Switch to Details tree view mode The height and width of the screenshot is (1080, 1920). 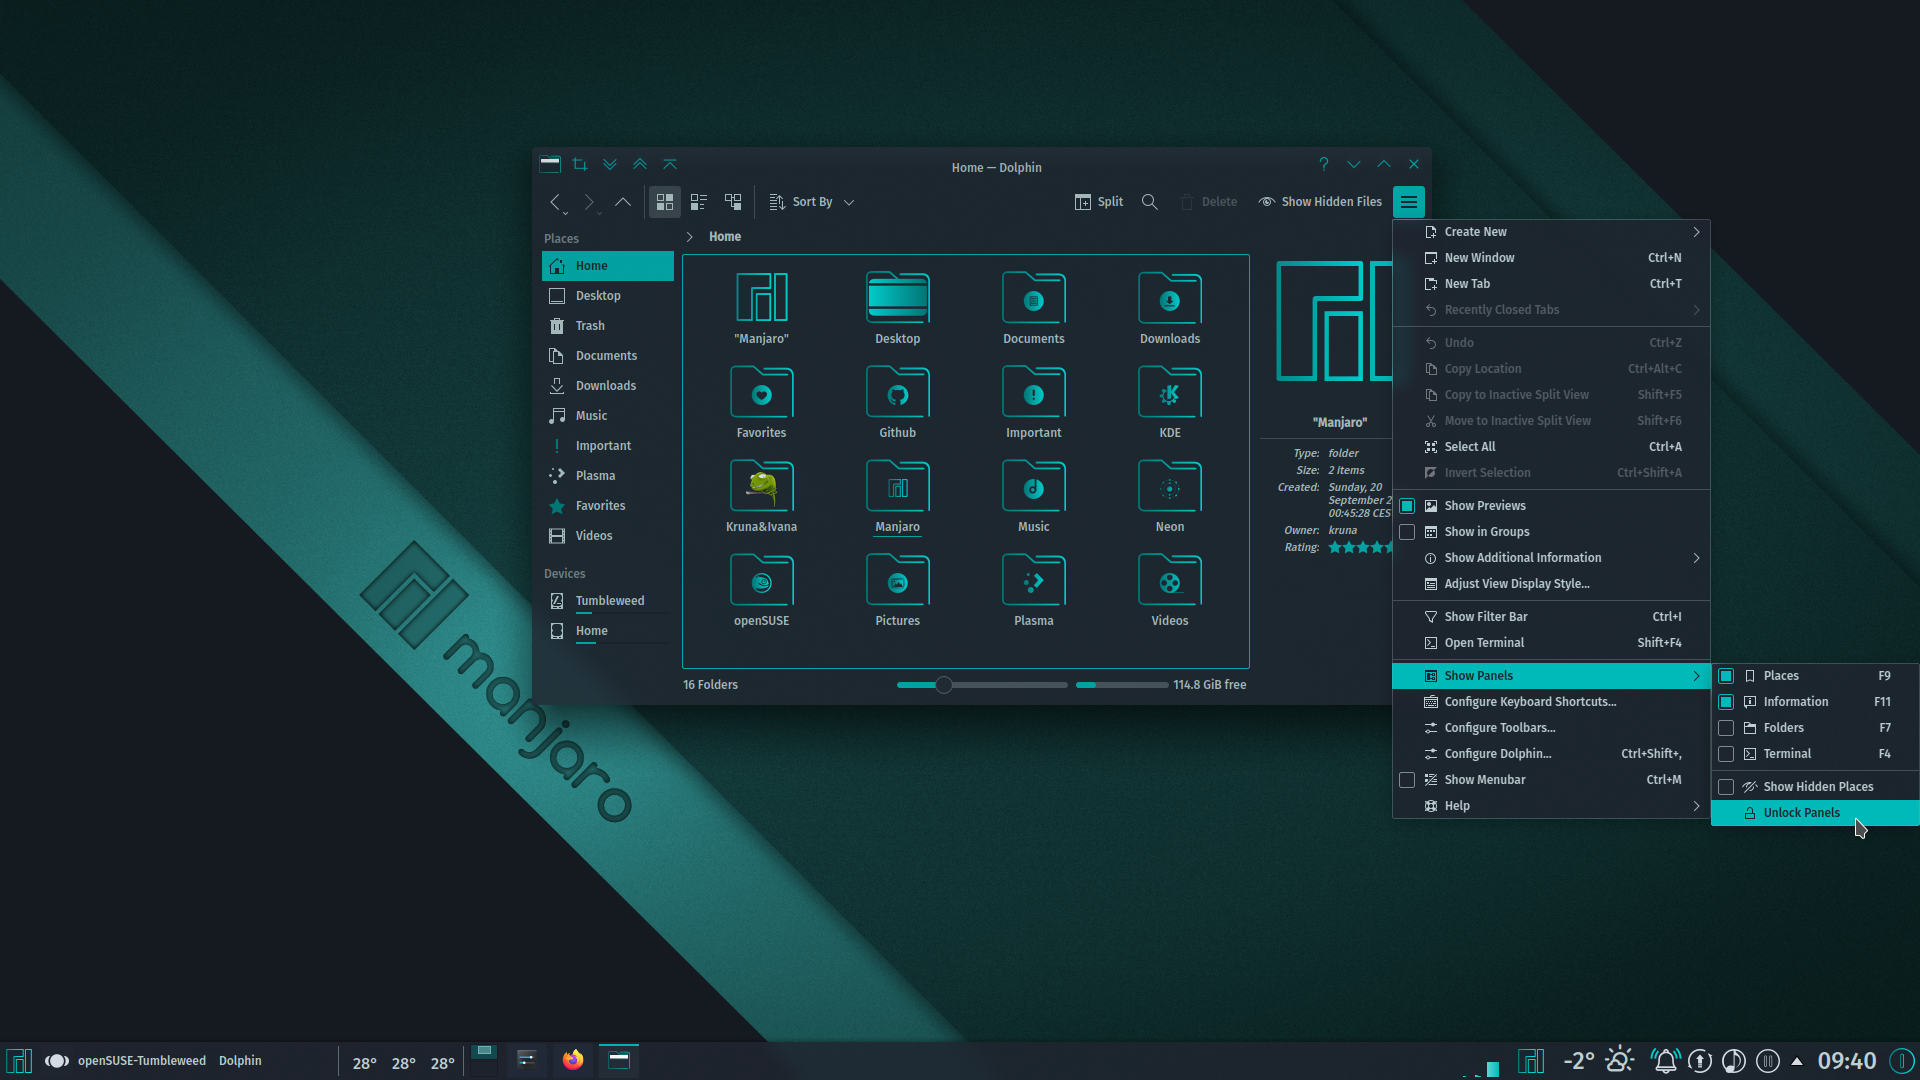pyautogui.click(x=733, y=202)
